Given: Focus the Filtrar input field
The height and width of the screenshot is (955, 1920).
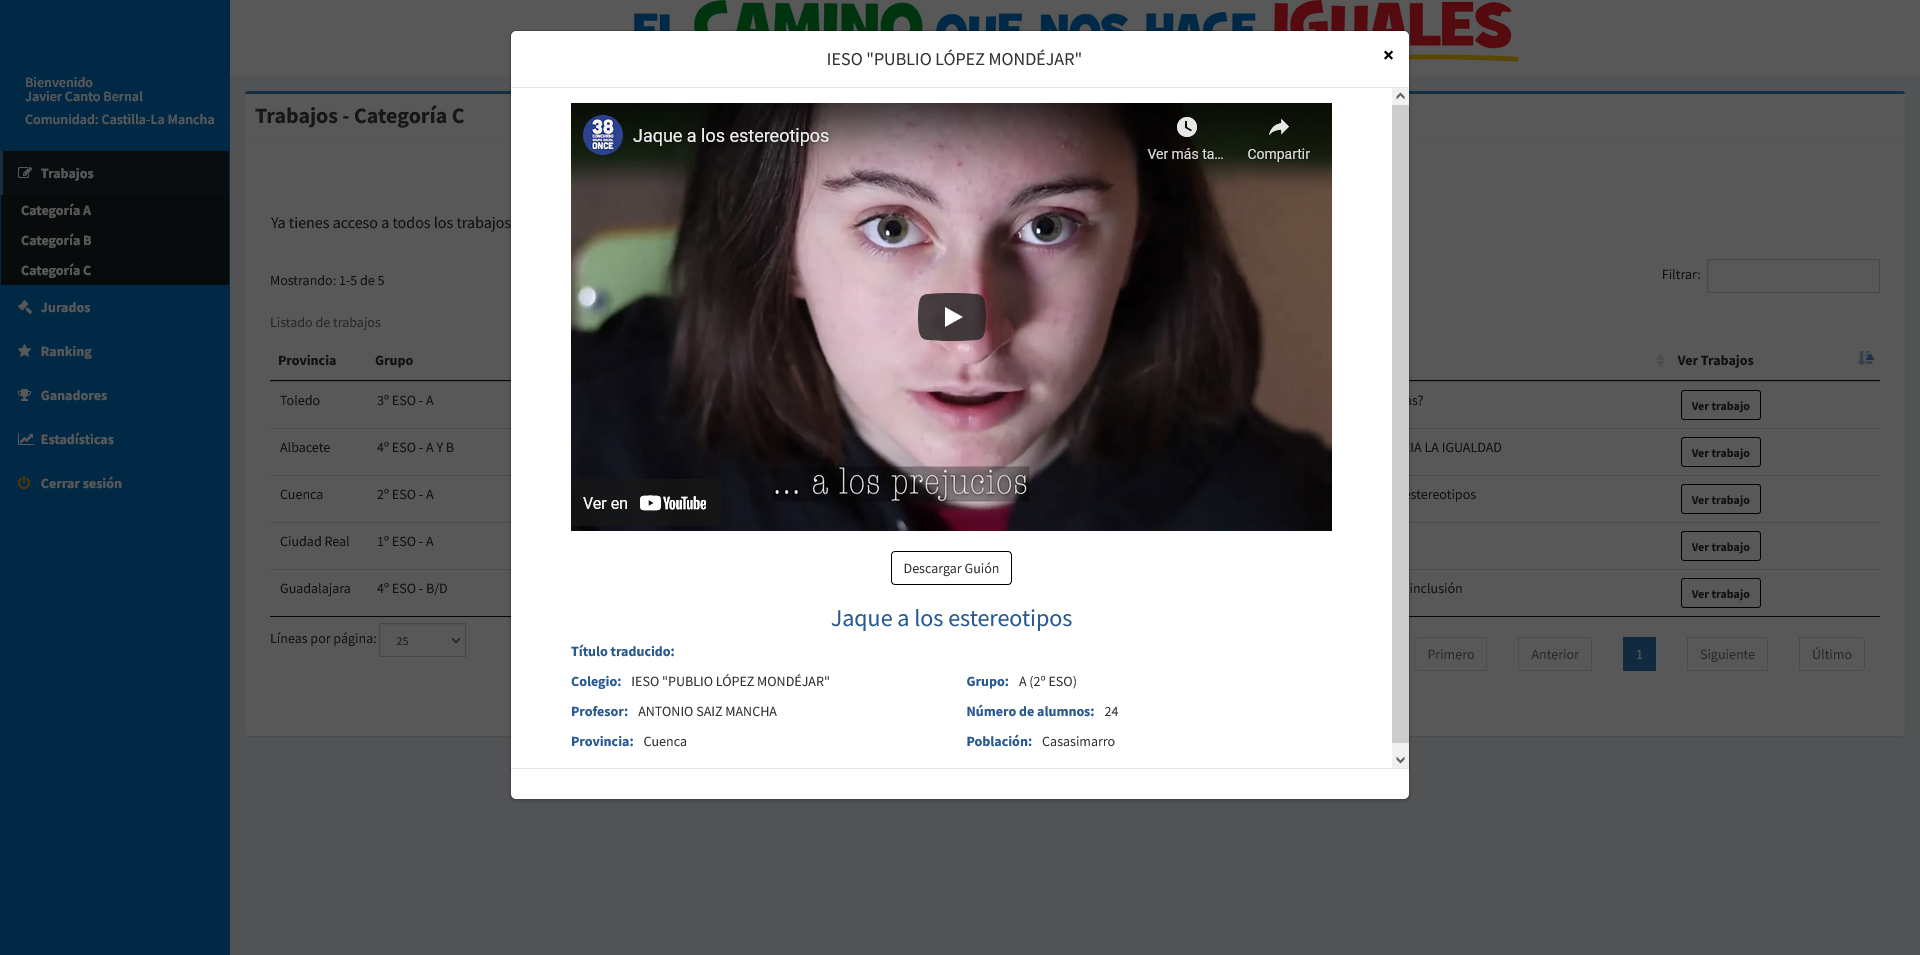Looking at the screenshot, I should (x=1793, y=276).
